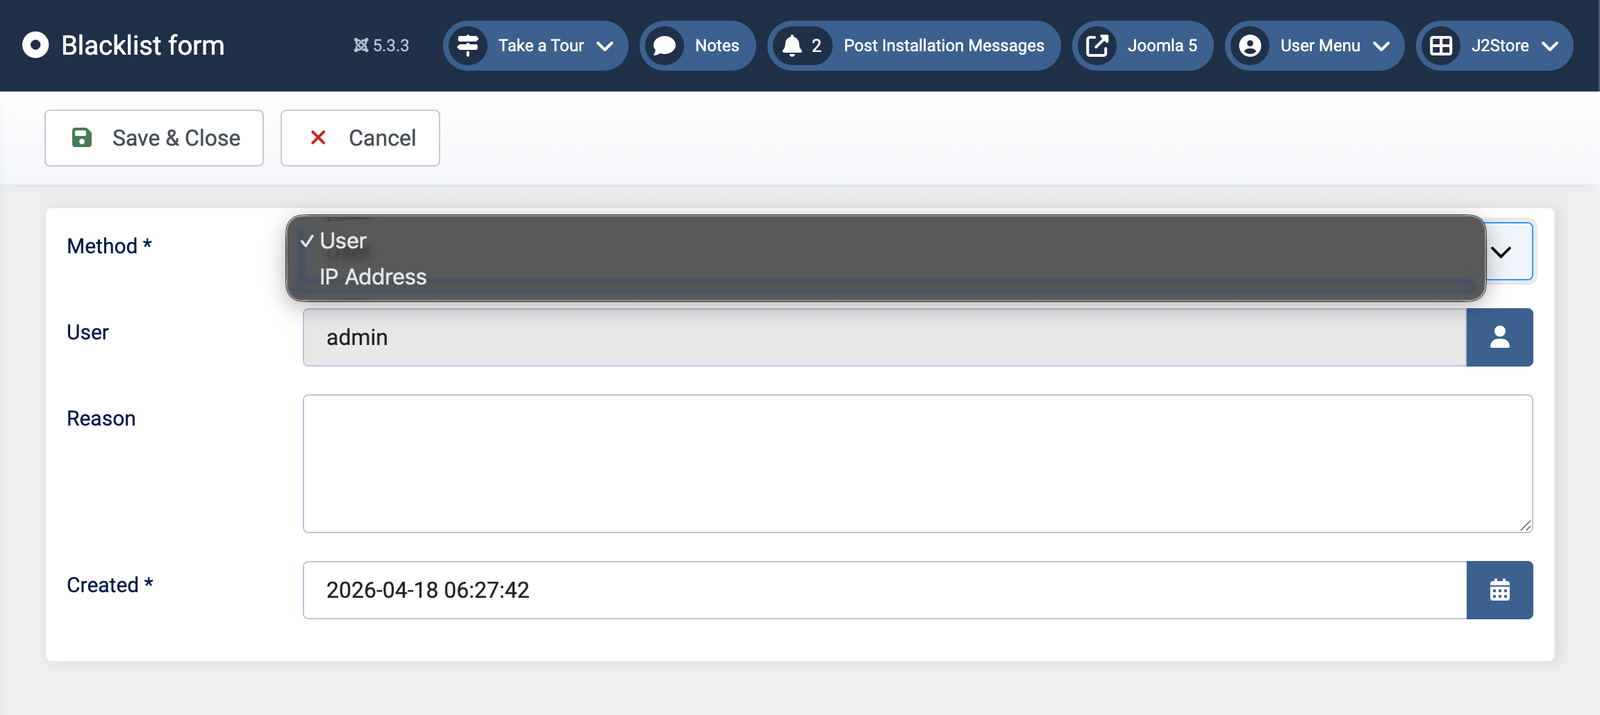
Task: Click the J2Store grid icon
Action: [1441, 46]
